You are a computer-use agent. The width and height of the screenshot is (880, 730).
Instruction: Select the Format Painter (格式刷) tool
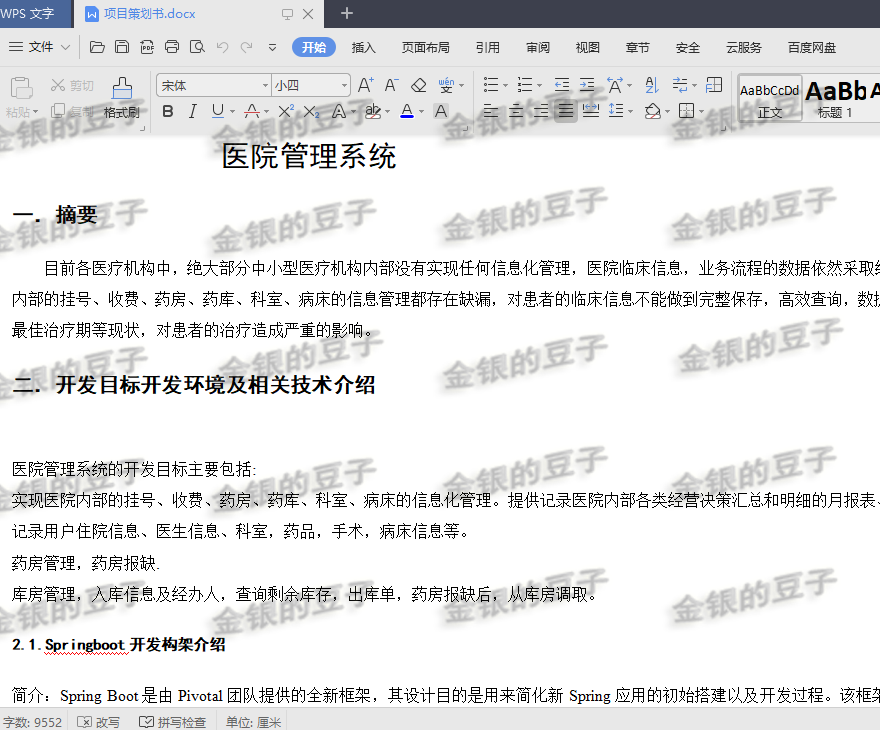[121, 98]
